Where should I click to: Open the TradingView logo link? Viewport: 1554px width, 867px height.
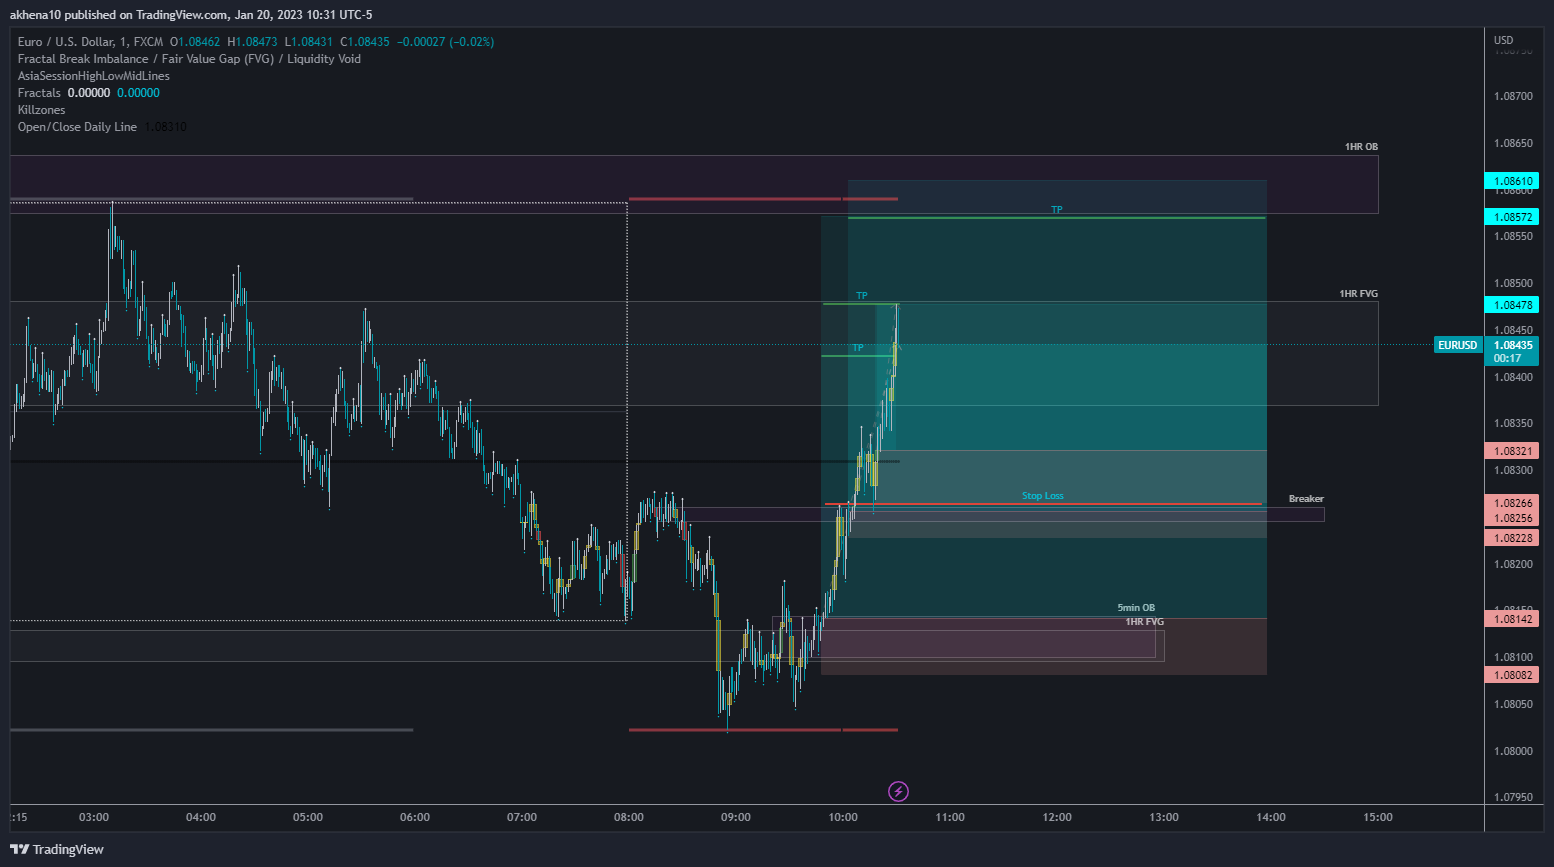click(57, 849)
